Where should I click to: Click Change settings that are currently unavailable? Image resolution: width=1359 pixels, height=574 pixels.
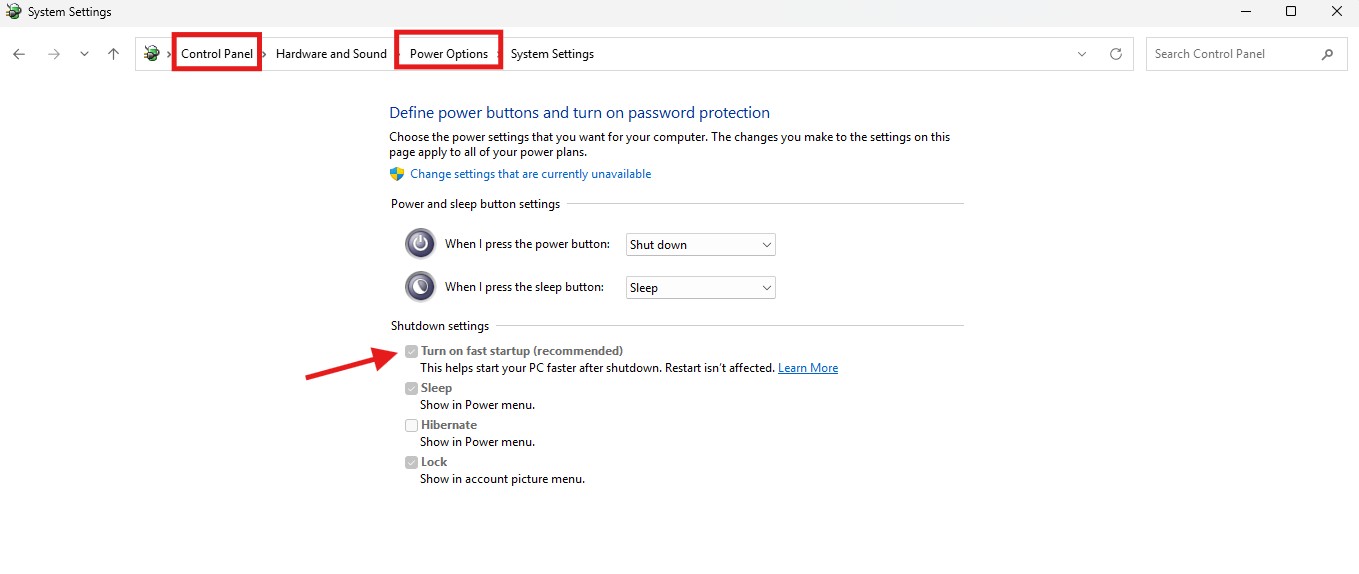(530, 174)
